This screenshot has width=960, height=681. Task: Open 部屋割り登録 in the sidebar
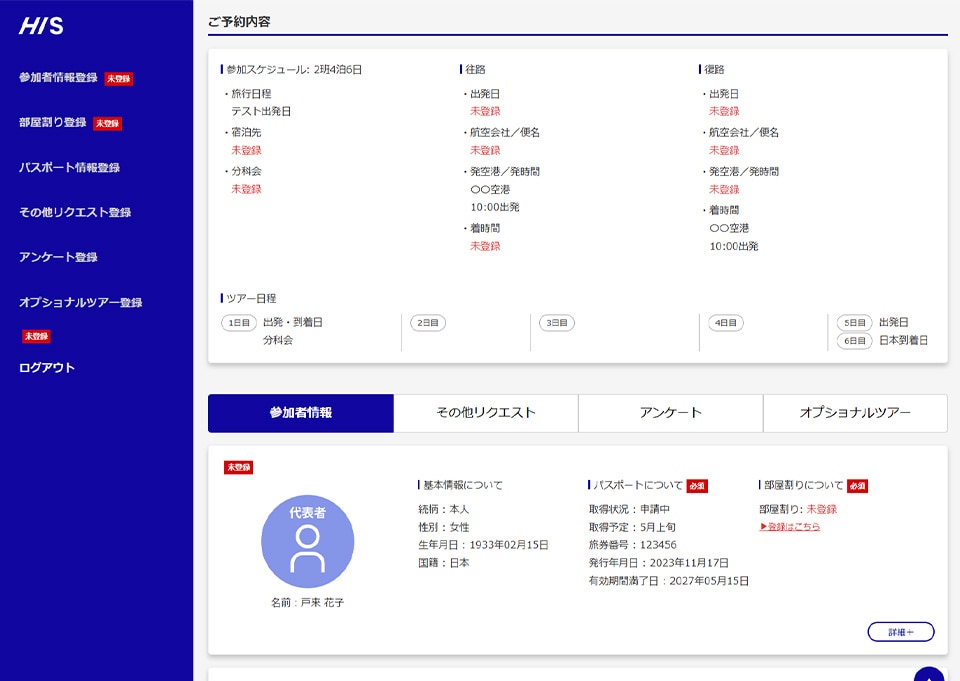click(x=53, y=123)
